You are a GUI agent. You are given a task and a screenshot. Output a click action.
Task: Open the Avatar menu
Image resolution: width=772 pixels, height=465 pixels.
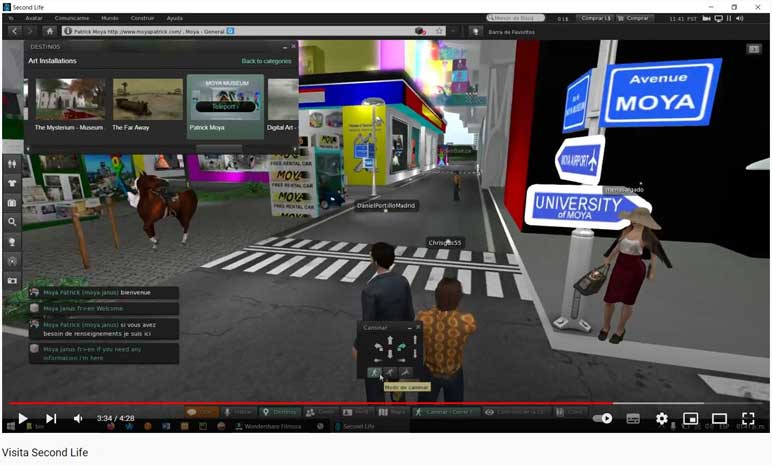[34, 18]
